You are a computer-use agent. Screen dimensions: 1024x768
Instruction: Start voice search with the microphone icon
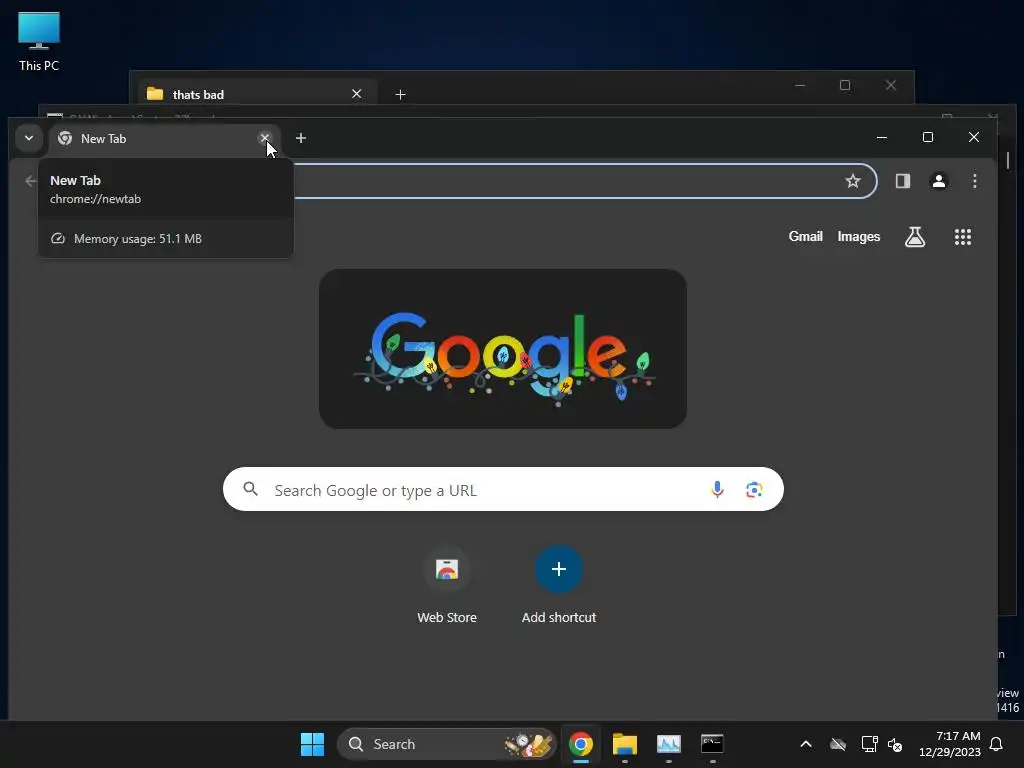pos(717,489)
